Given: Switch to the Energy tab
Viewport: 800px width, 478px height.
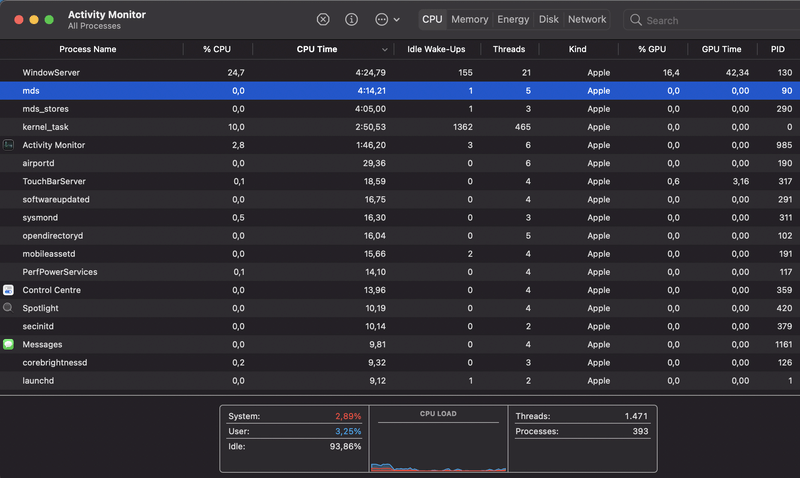Looking at the screenshot, I should point(513,19).
